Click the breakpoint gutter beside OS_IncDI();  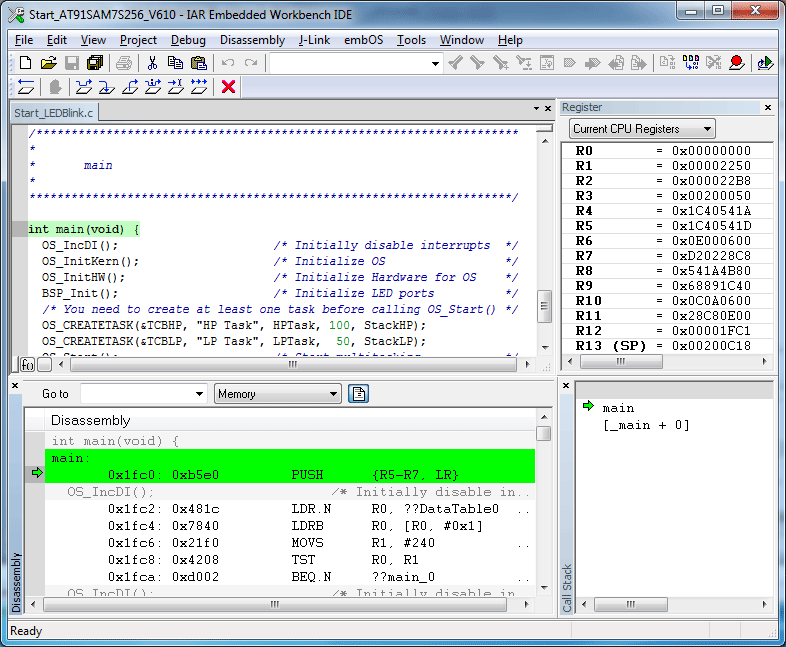(x=20, y=245)
